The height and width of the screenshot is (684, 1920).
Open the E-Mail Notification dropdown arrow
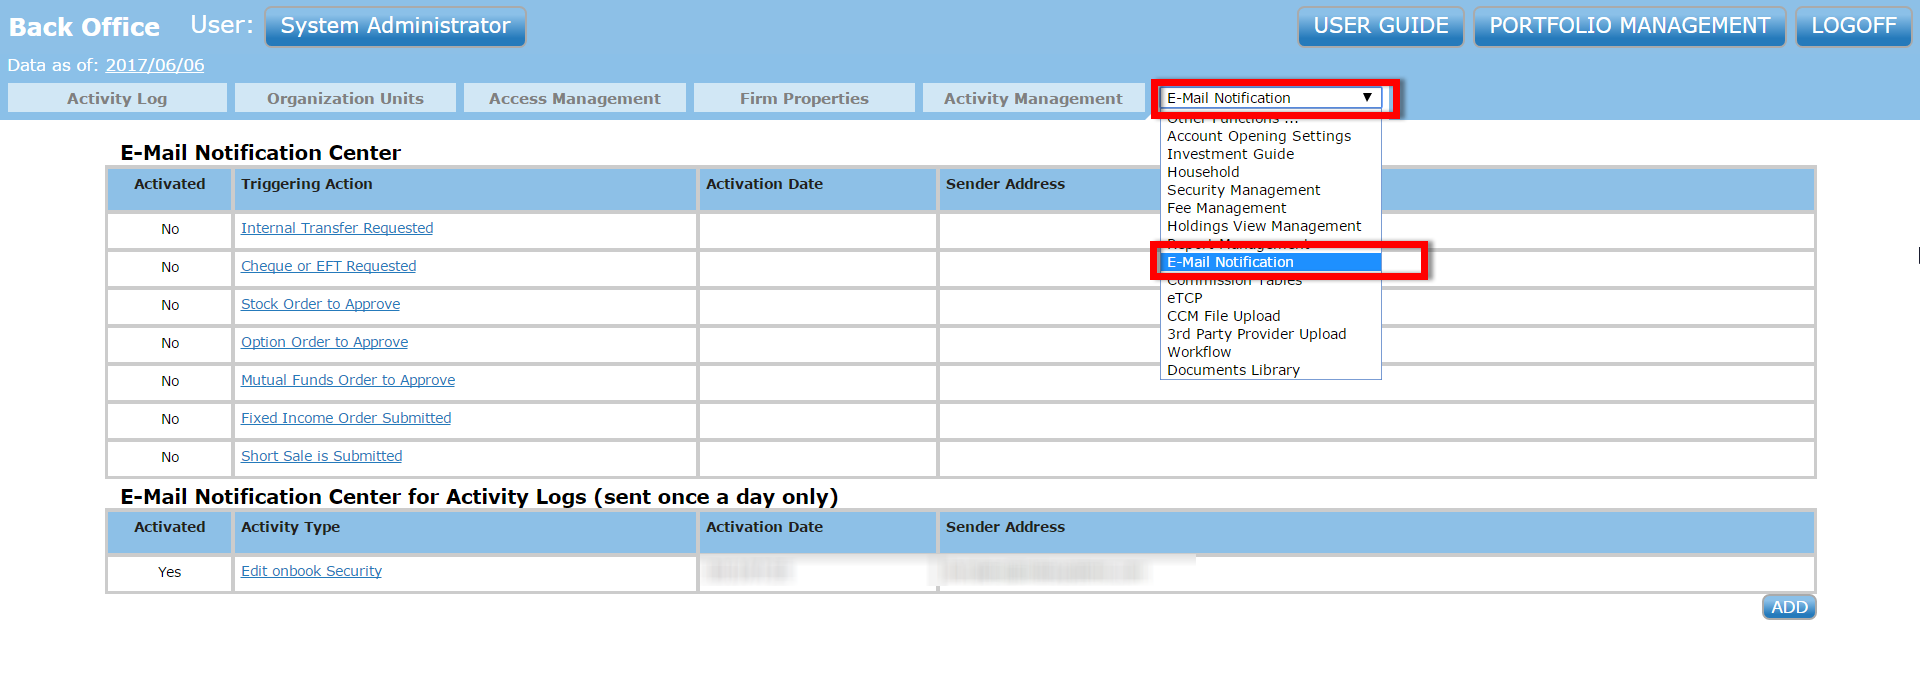(1366, 98)
